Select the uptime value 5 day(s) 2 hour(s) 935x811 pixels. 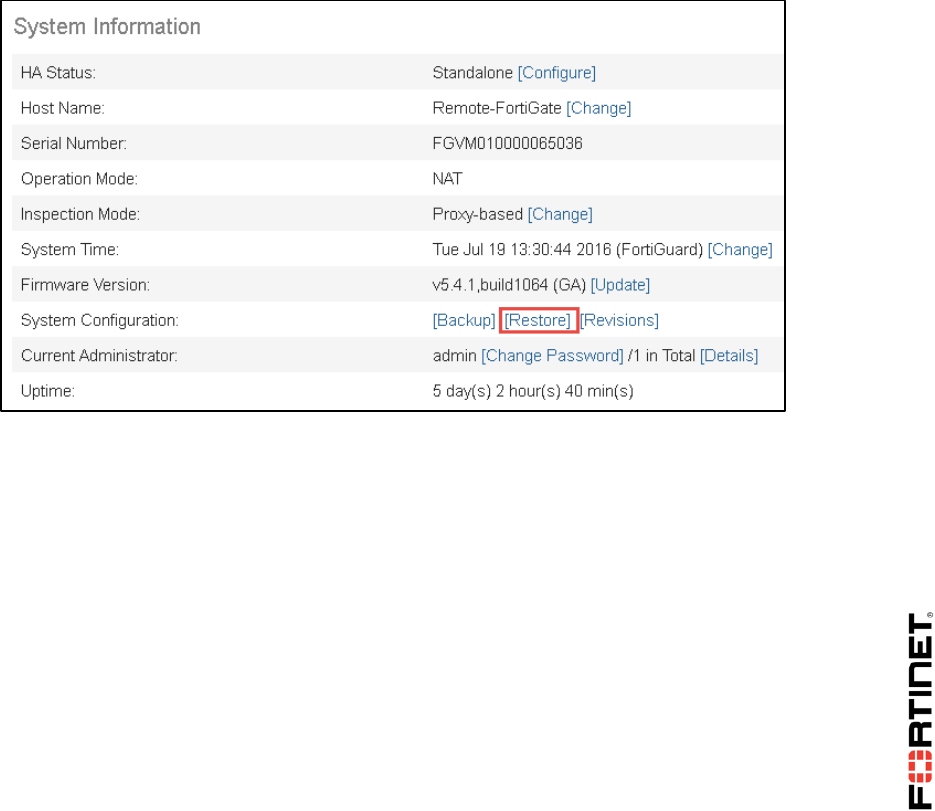(x=533, y=391)
